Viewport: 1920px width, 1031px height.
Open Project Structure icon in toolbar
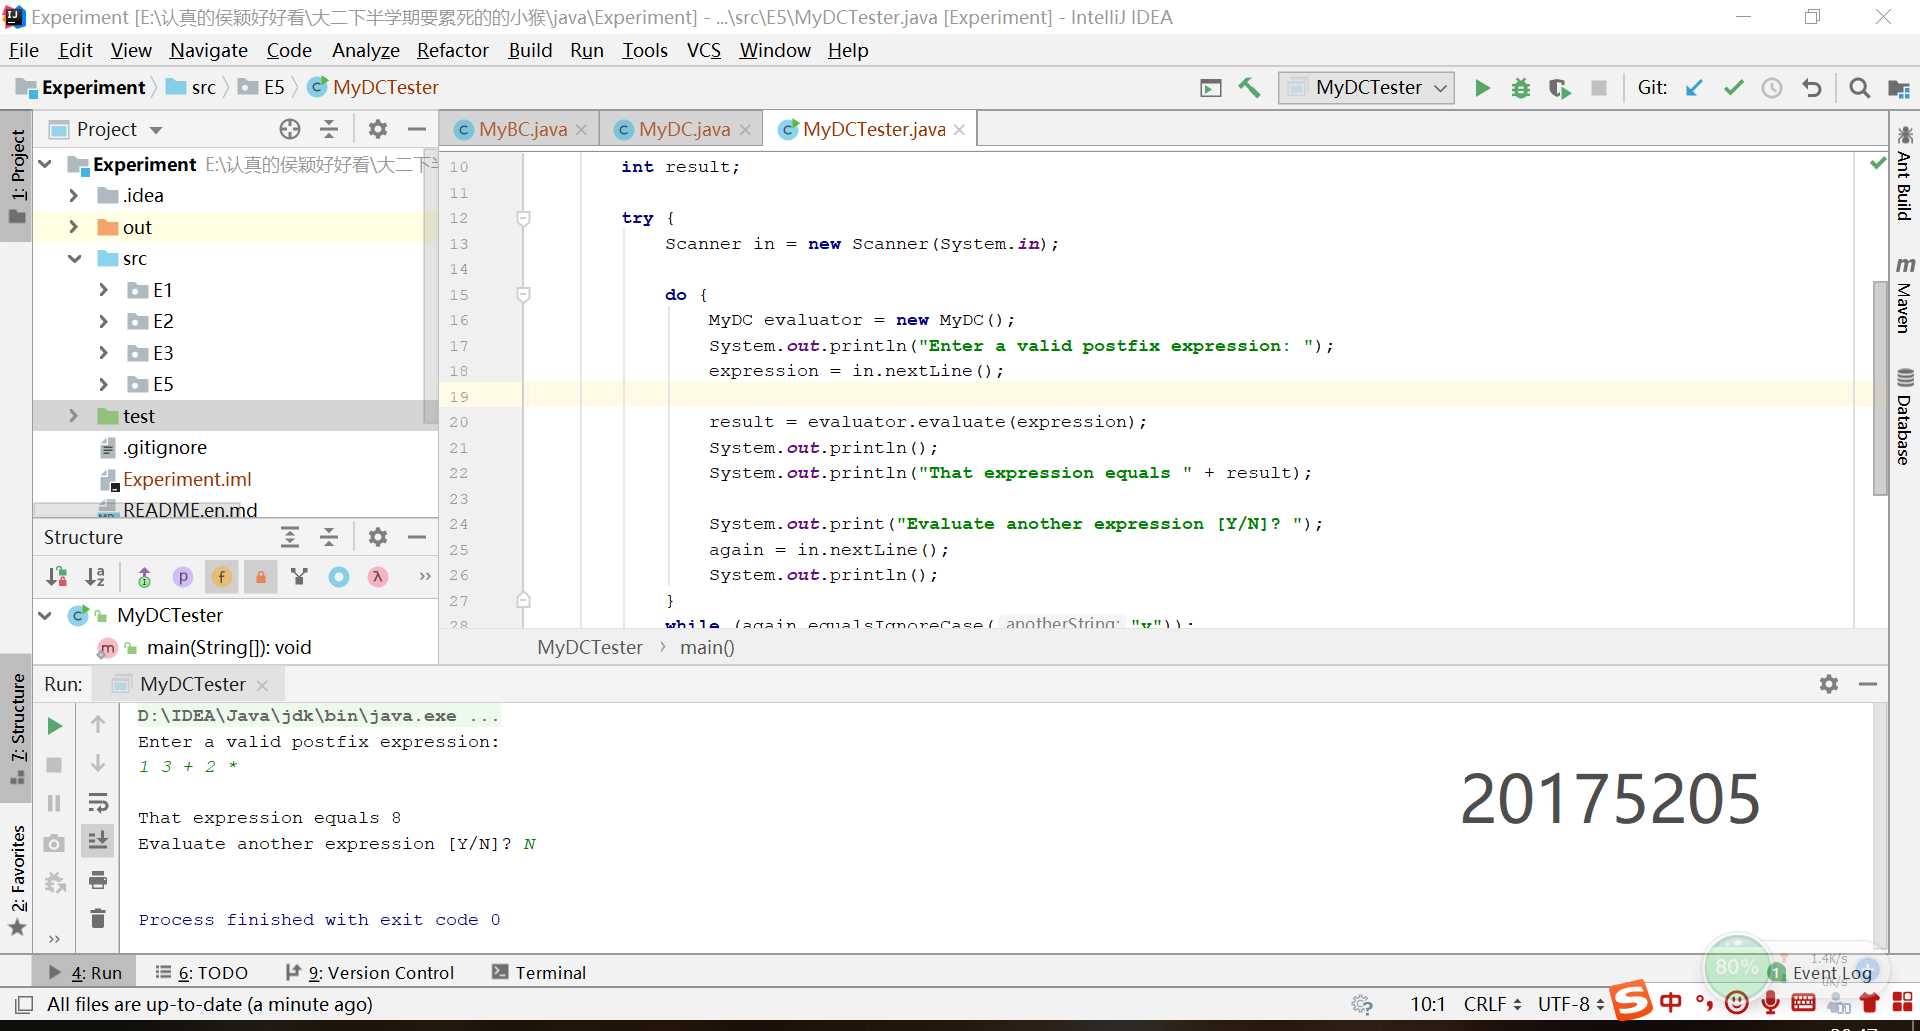click(1898, 88)
